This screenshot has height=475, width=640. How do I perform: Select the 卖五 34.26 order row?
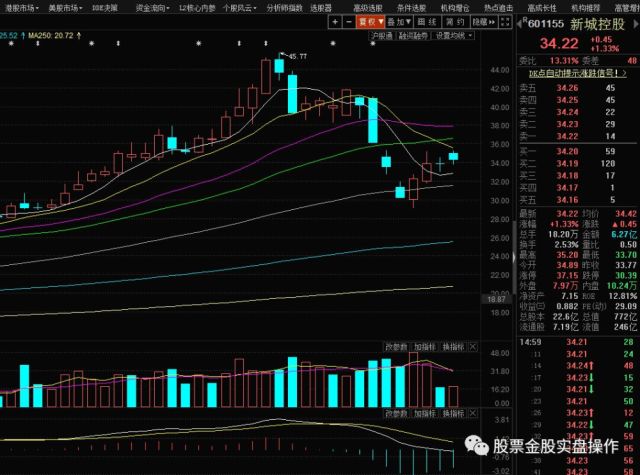(577, 88)
